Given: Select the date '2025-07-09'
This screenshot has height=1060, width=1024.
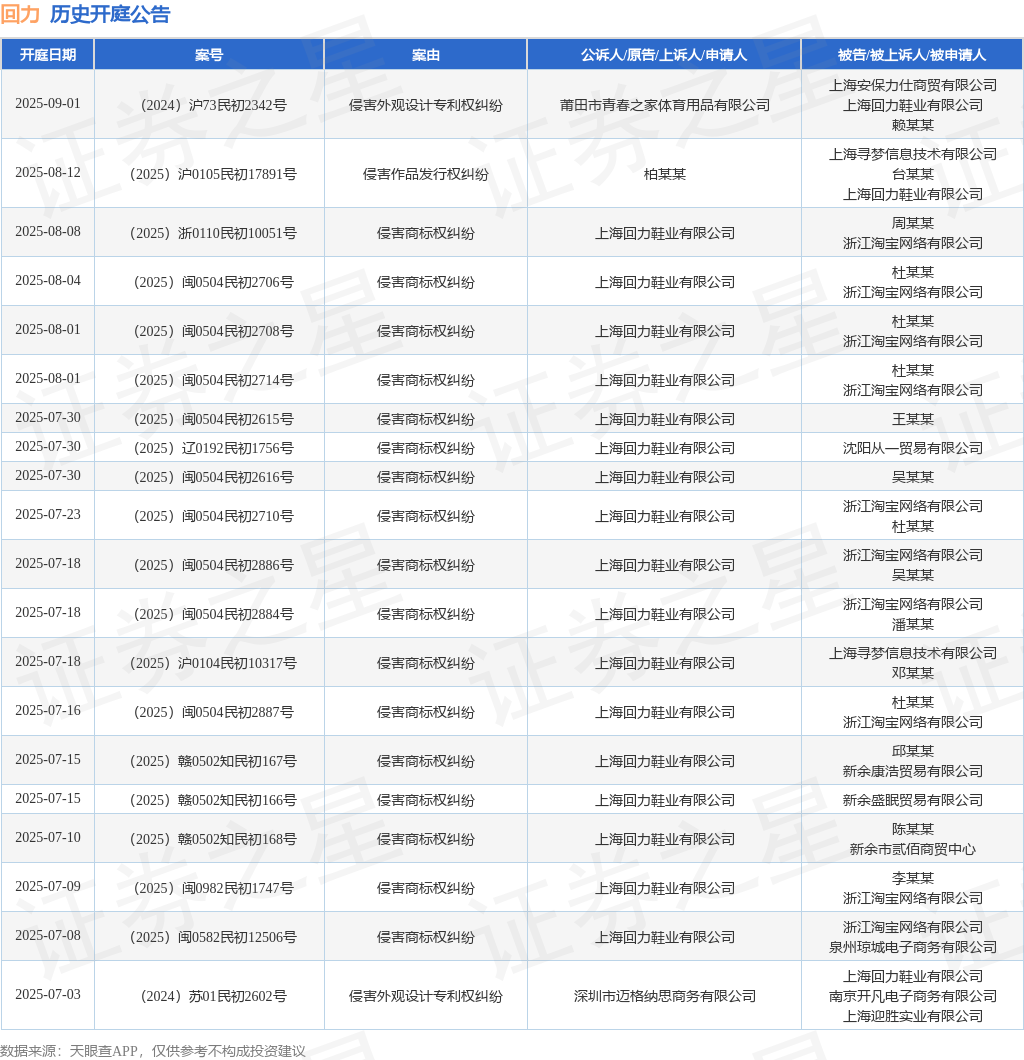Looking at the screenshot, I should tap(48, 886).
